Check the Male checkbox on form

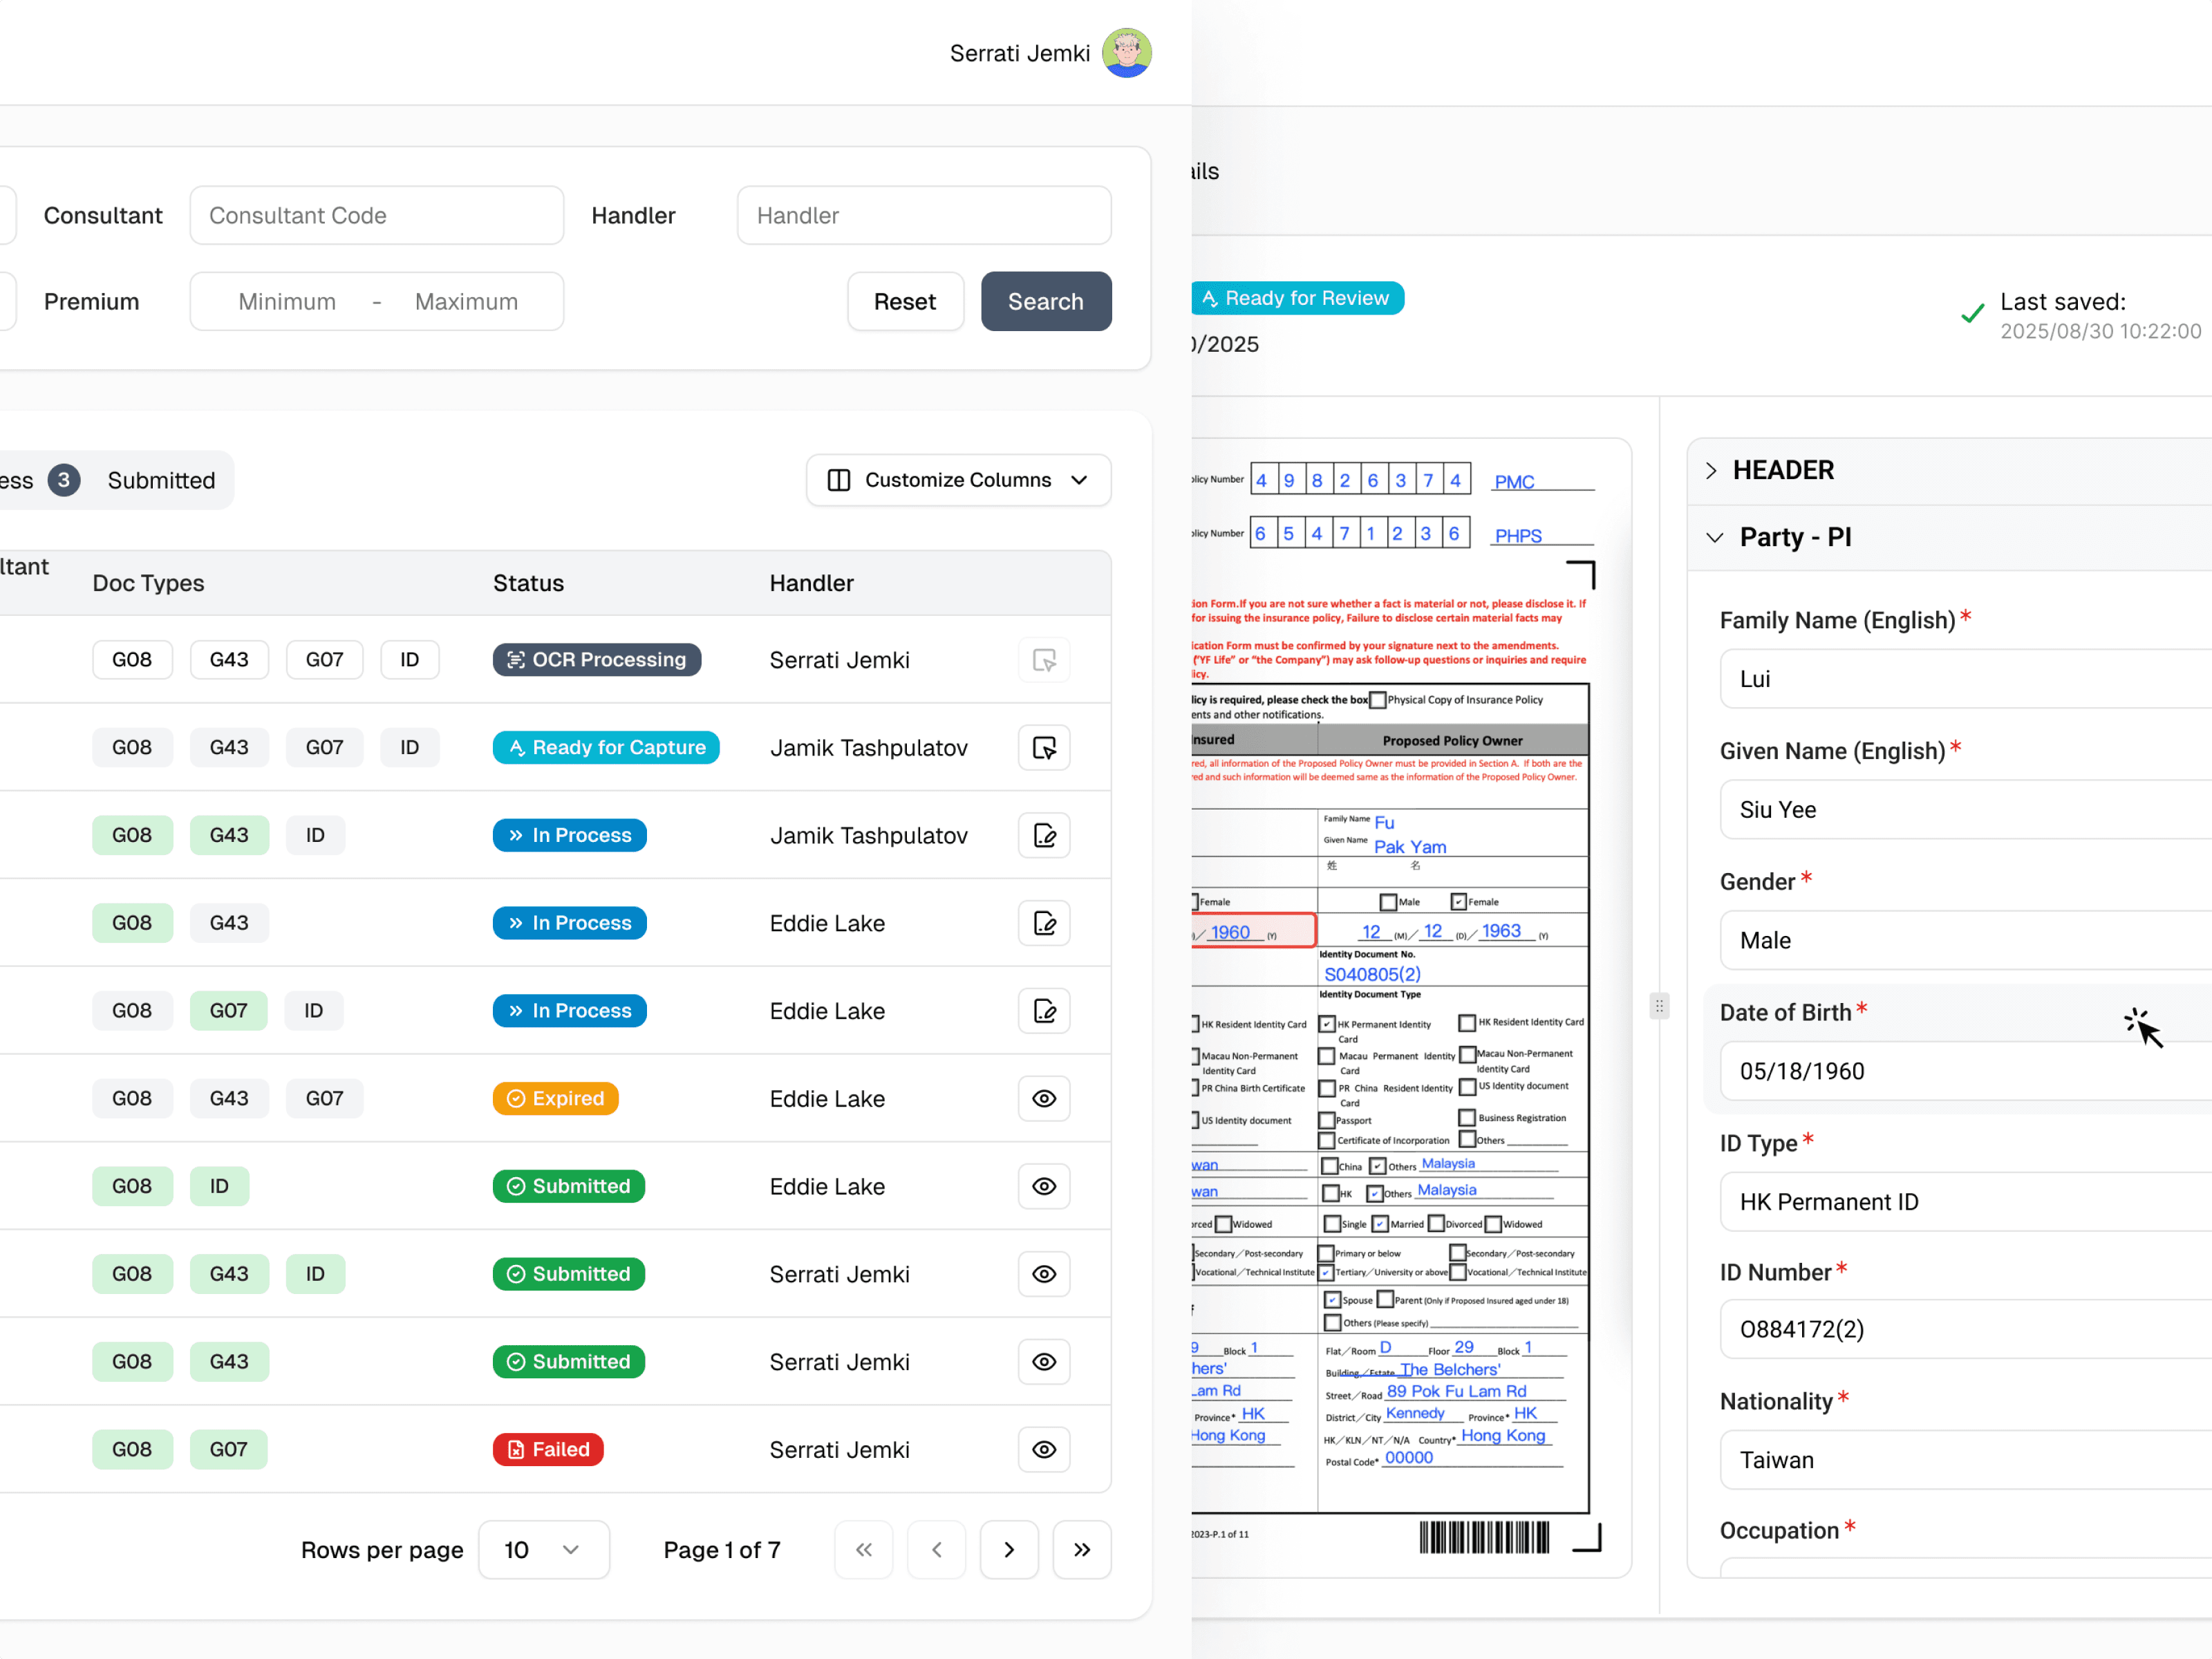coord(1388,903)
